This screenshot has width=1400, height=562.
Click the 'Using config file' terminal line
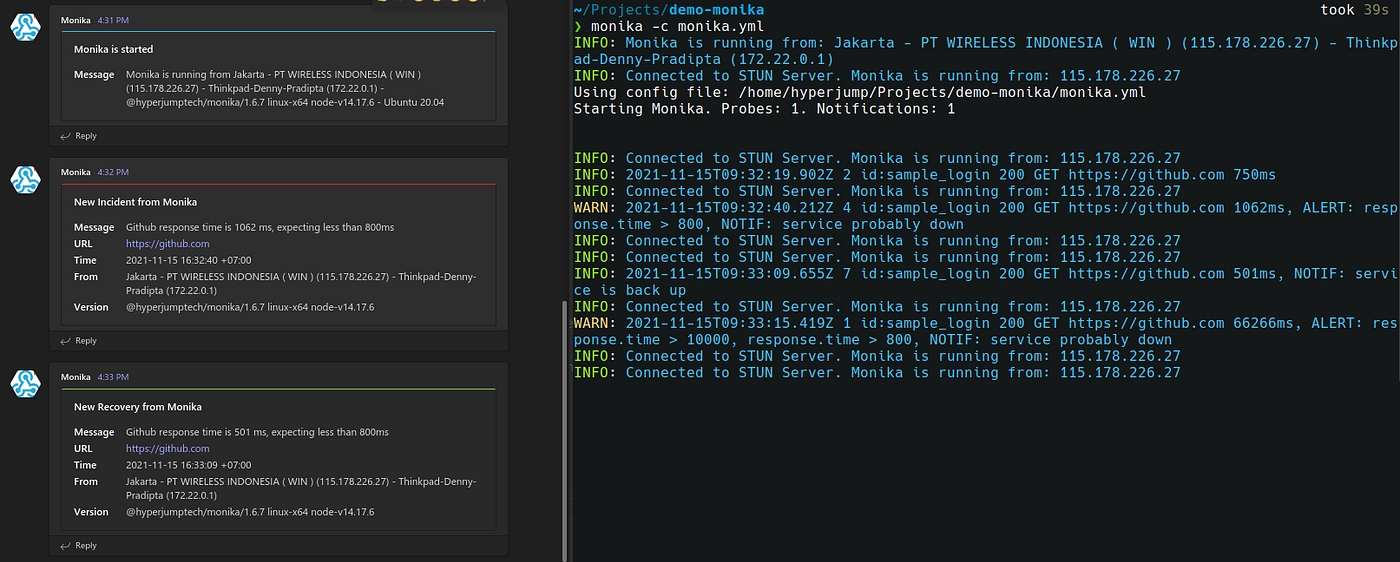pyautogui.click(x=859, y=92)
